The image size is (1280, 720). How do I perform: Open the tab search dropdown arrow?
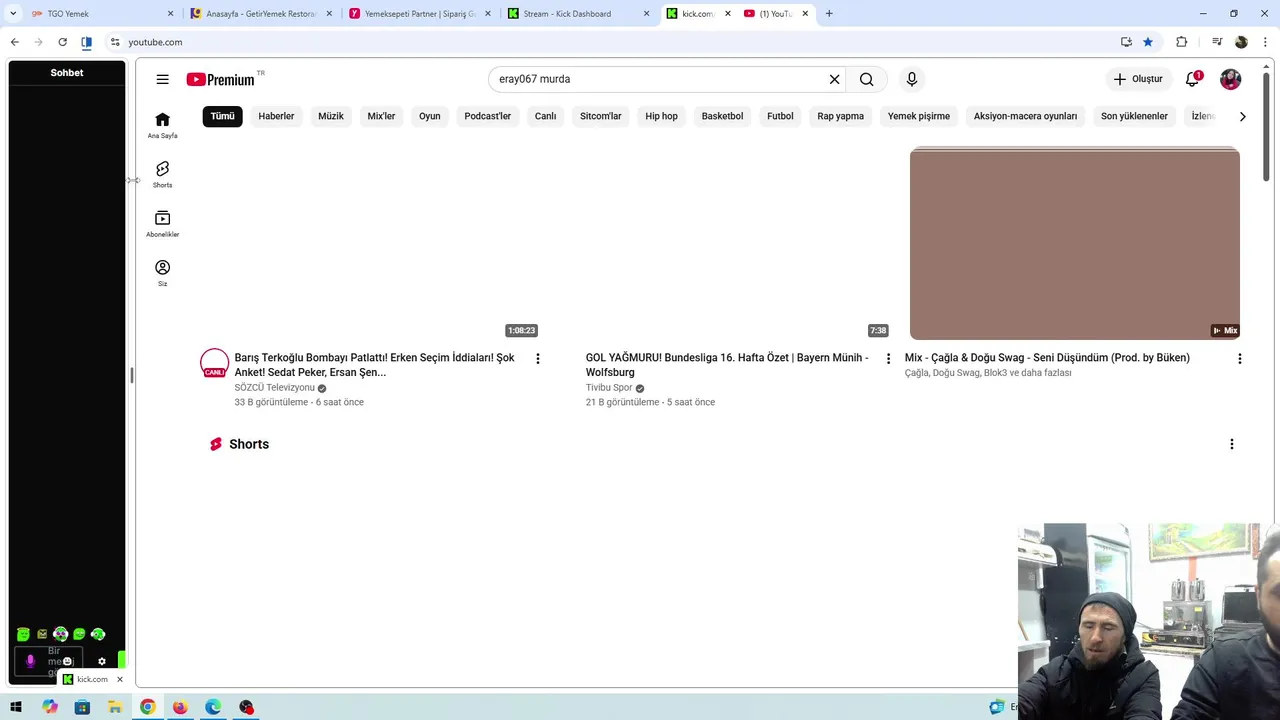coord(13,14)
